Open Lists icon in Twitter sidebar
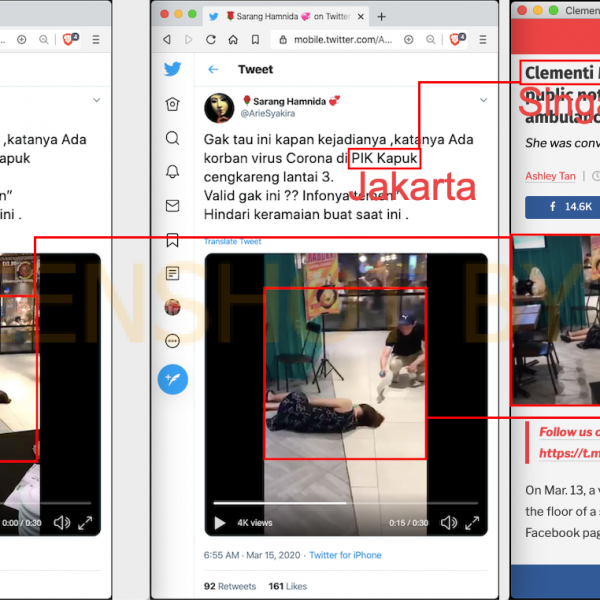Screen dimensions: 600x600 click(x=172, y=273)
